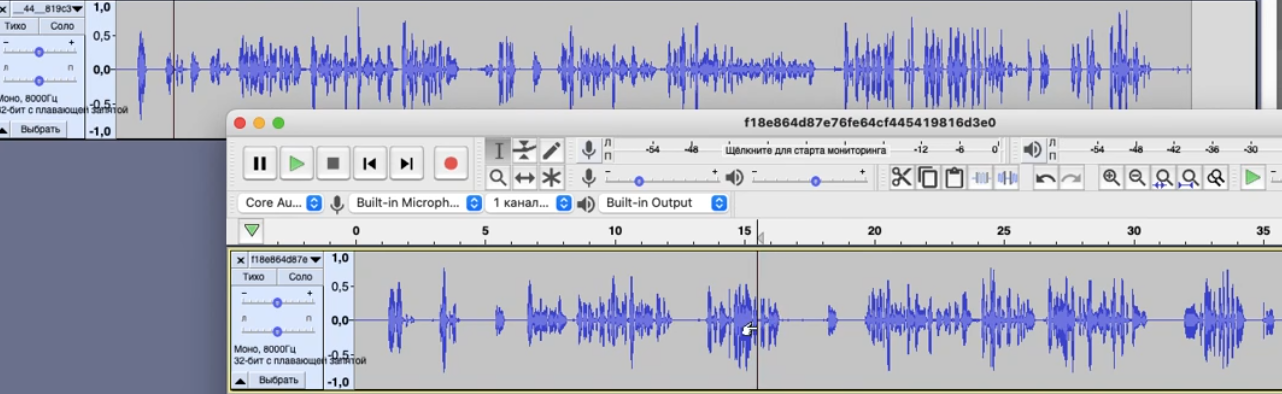Collapse the f18e864d87e track with the arrow button
Screen dimensions: 1282x394
coord(240,381)
